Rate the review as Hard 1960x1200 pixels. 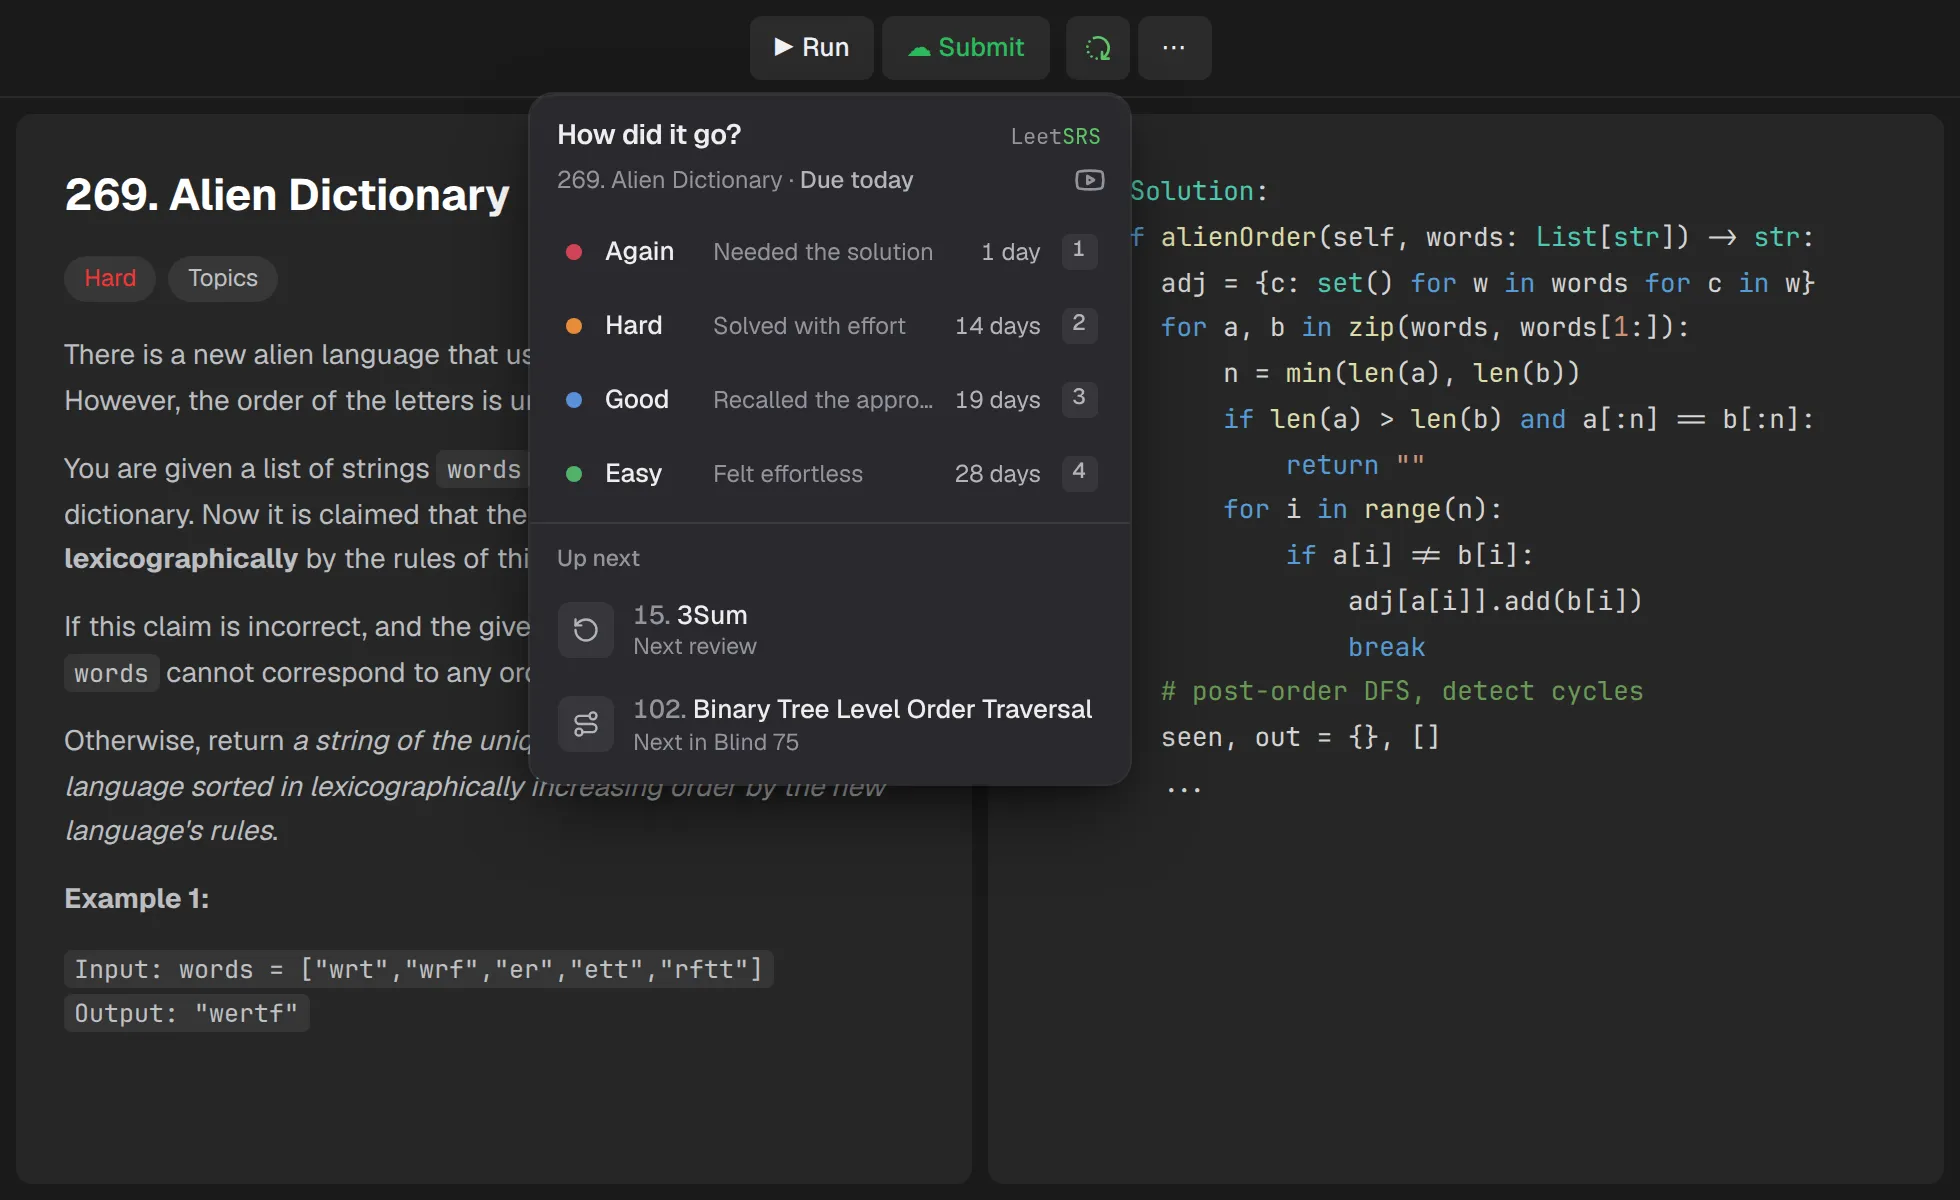click(829, 325)
